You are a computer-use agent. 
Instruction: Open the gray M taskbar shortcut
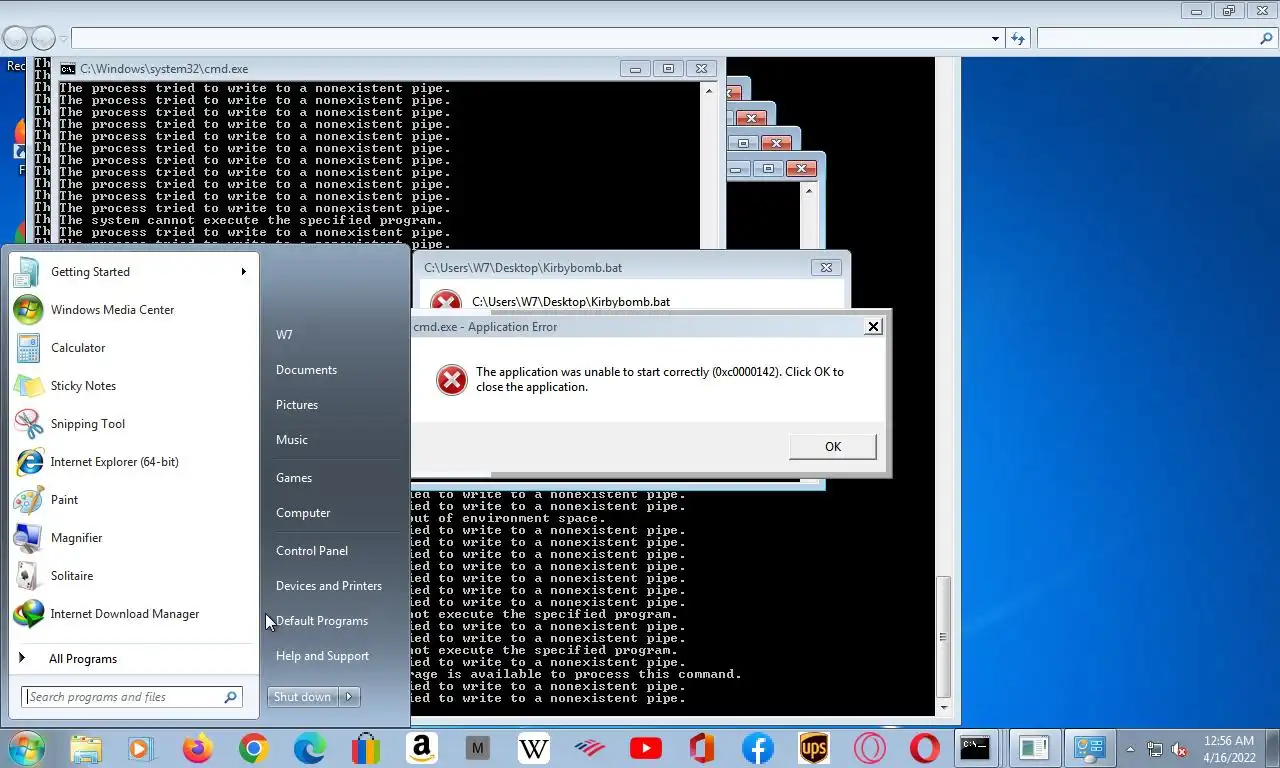click(477, 748)
